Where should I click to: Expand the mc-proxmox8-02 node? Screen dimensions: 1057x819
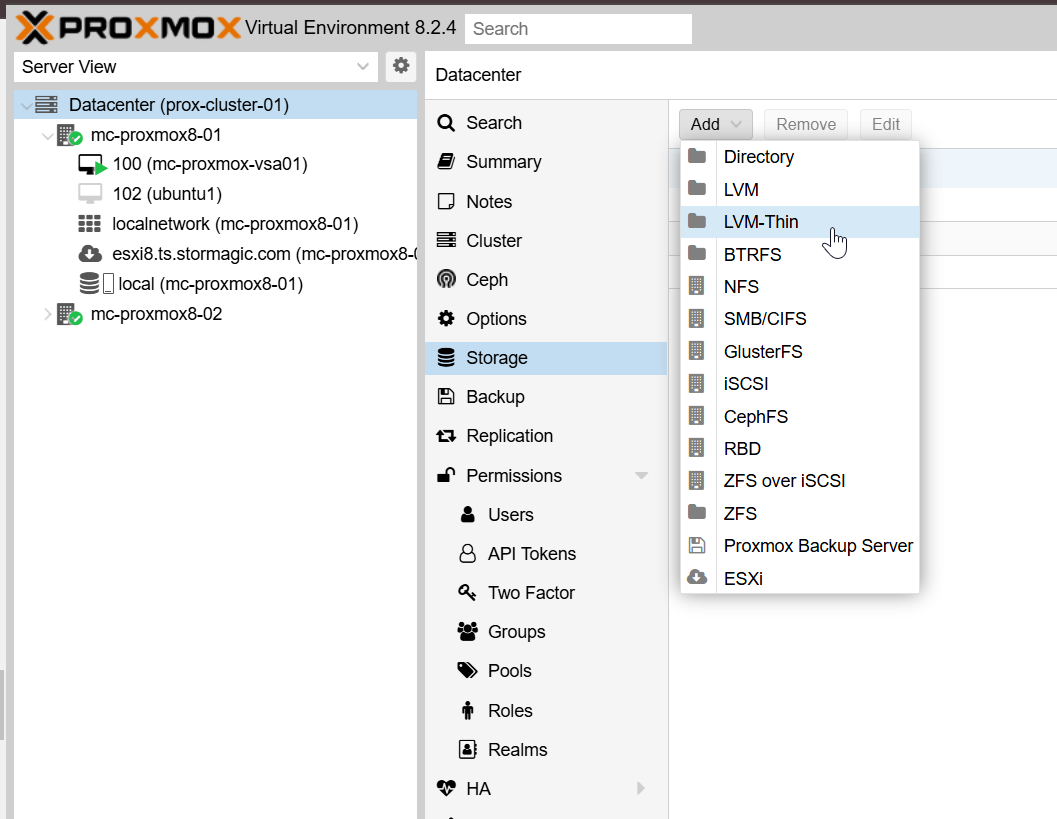click(x=47, y=314)
